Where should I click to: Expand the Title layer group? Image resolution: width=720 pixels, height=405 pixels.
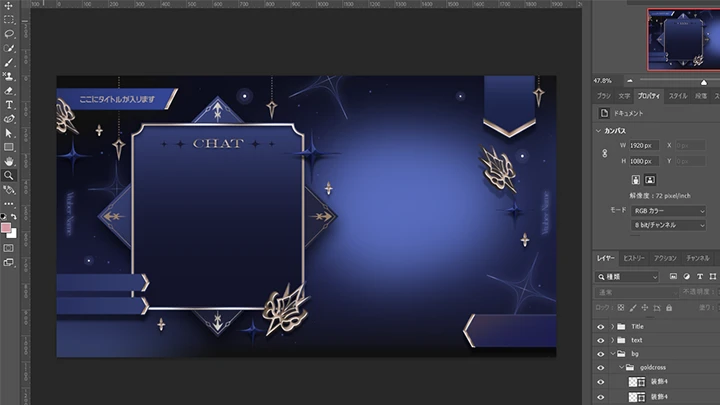[x=611, y=326]
